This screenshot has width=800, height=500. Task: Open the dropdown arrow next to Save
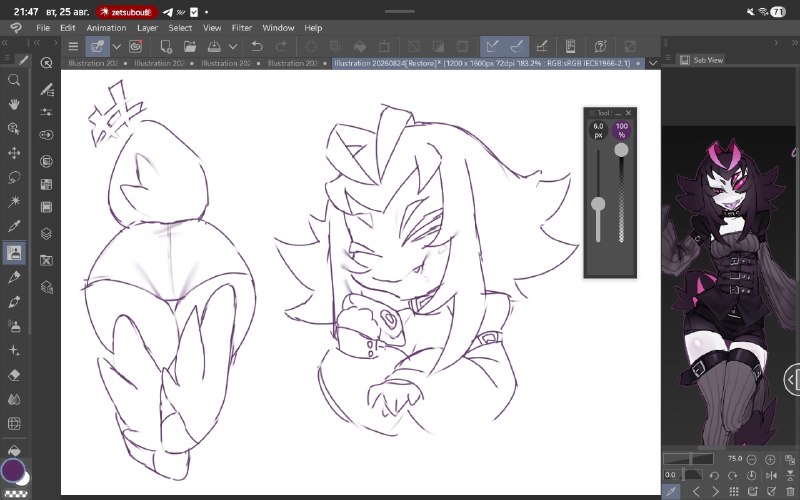point(233,46)
